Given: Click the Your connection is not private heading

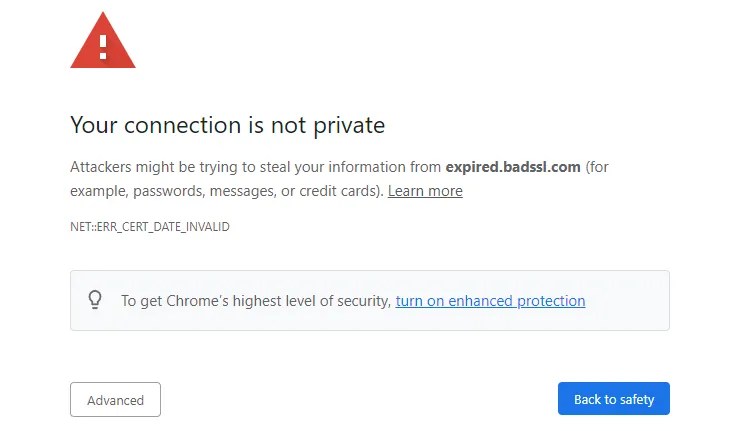Looking at the screenshot, I should [x=227, y=125].
